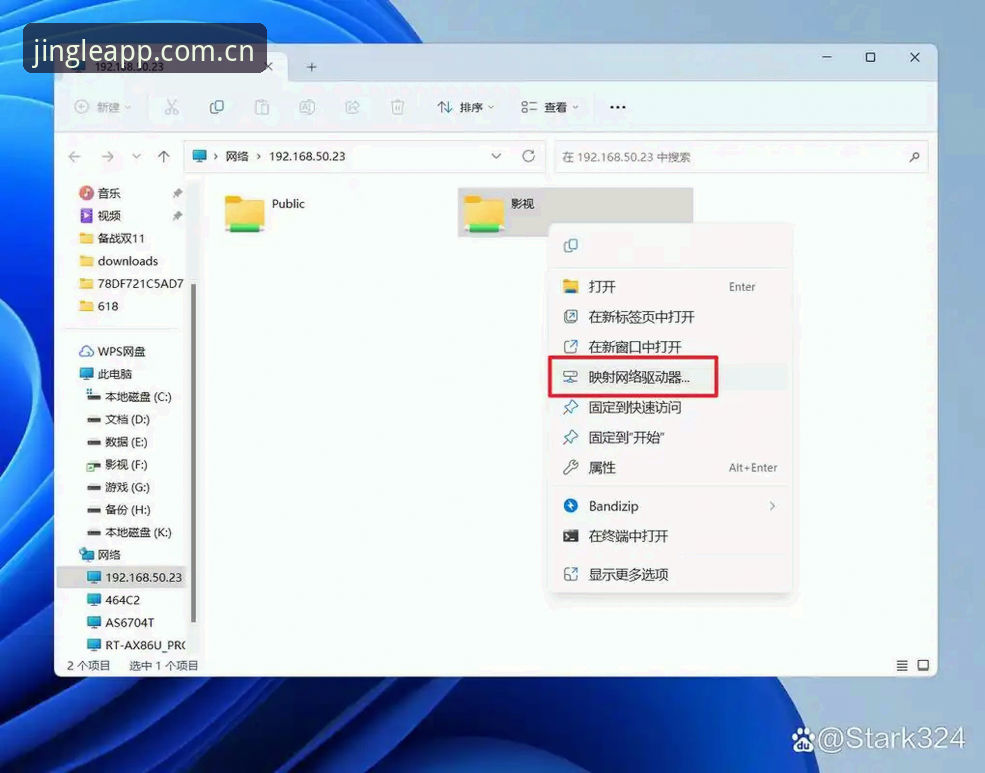
Task: Choose 显示更多选项 in context menu
Action: [x=670, y=575]
